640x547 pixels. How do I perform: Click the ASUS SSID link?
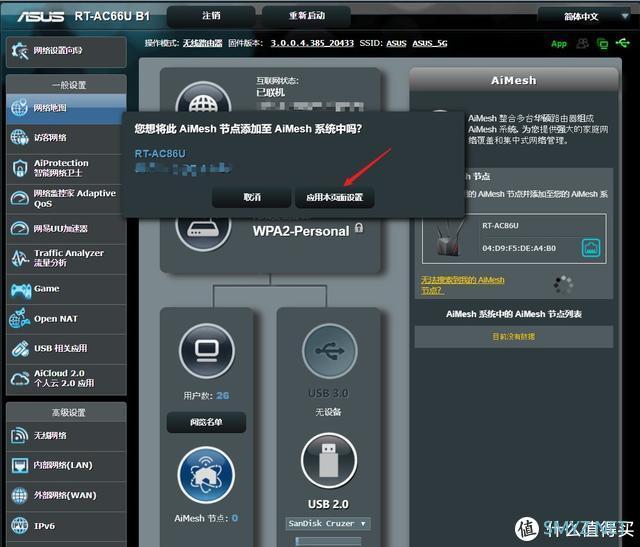click(x=396, y=43)
